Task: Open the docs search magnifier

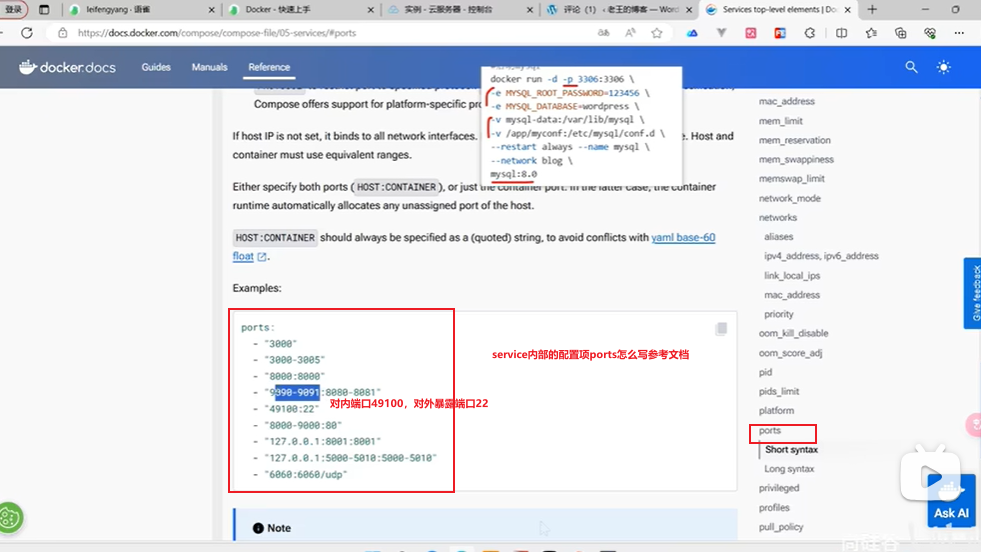Action: tap(912, 67)
